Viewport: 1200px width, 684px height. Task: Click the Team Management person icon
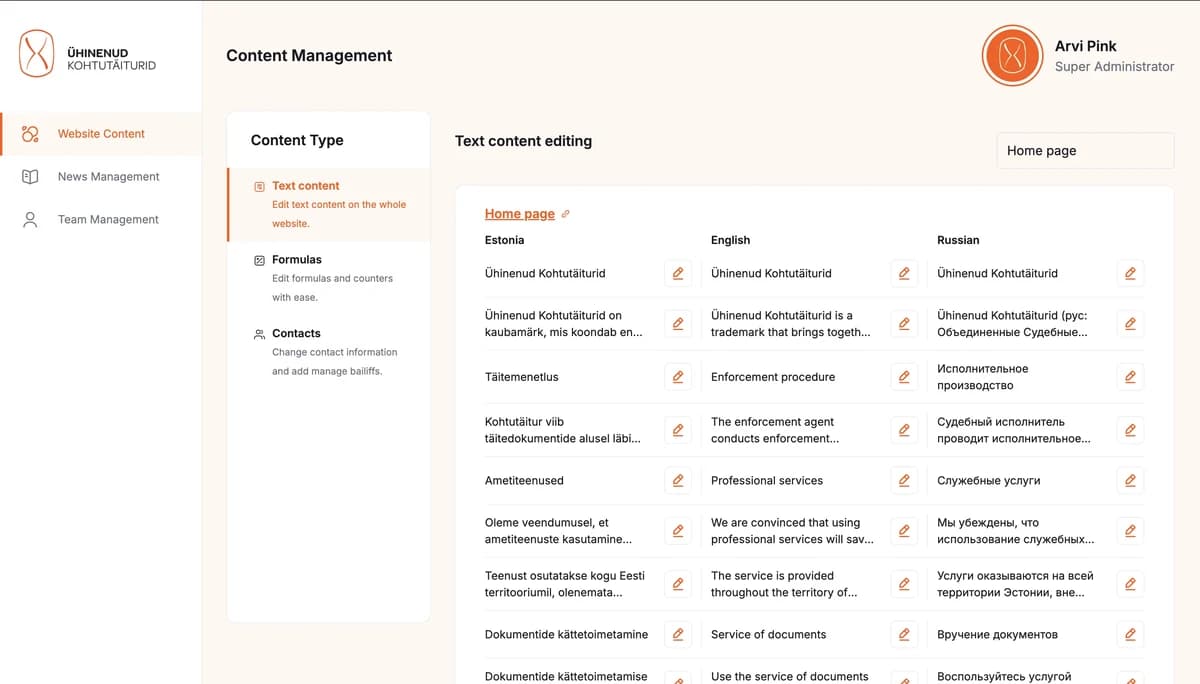(x=30, y=220)
